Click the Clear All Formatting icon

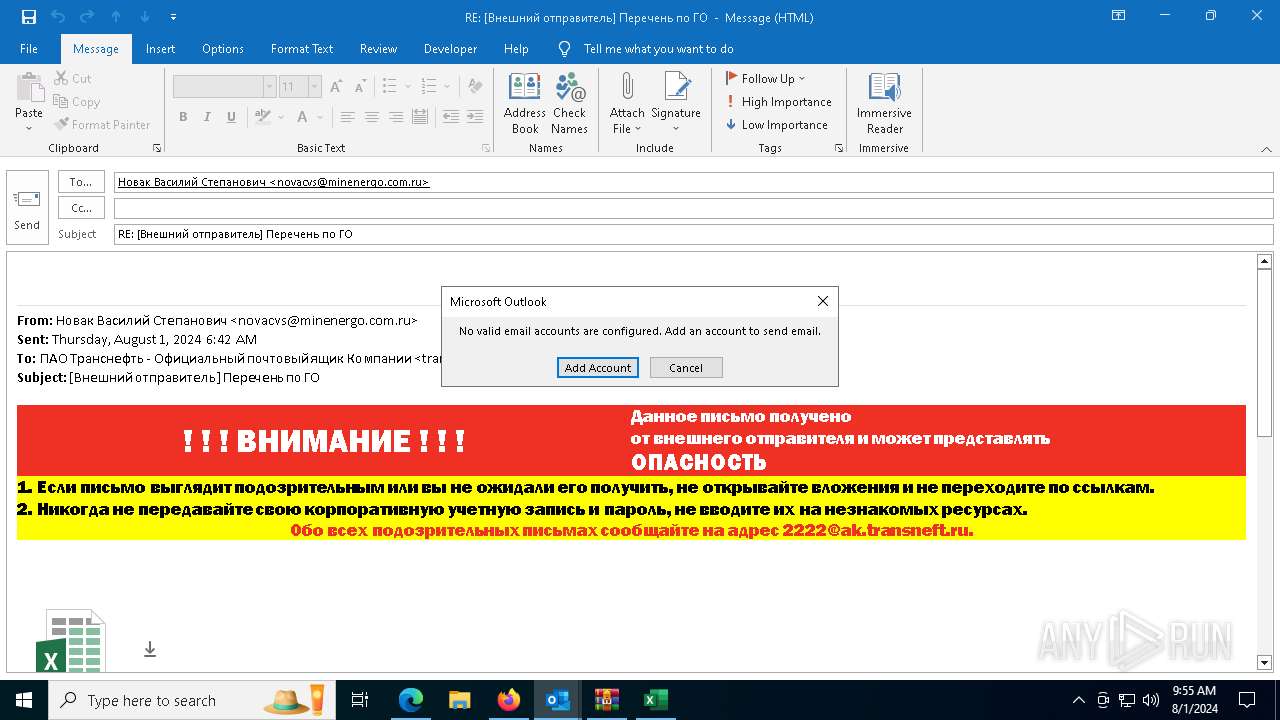(x=475, y=87)
